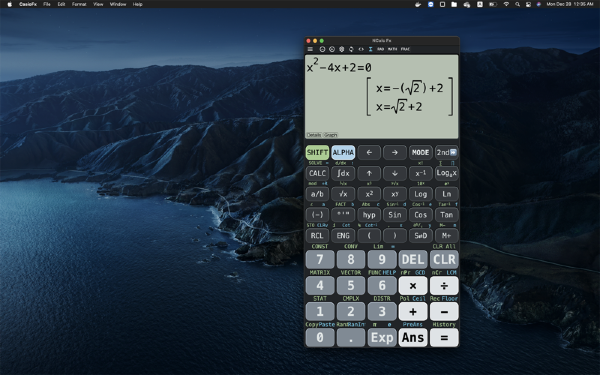Click the number 0 key

pos(320,338)
